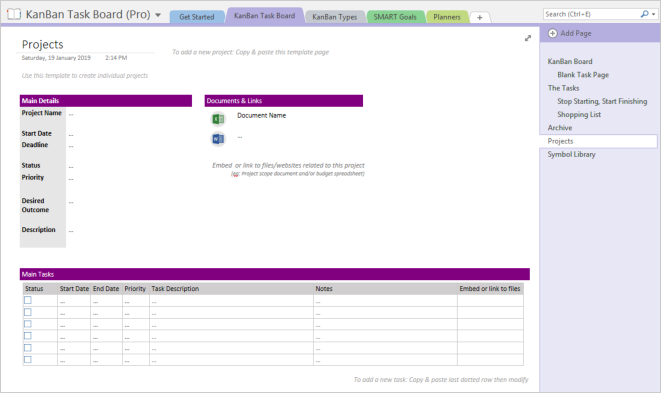The height and width of the screenshot is (393, 661).
Task: Check the second task row Status checkbox
Action: (x=28, y=312)
